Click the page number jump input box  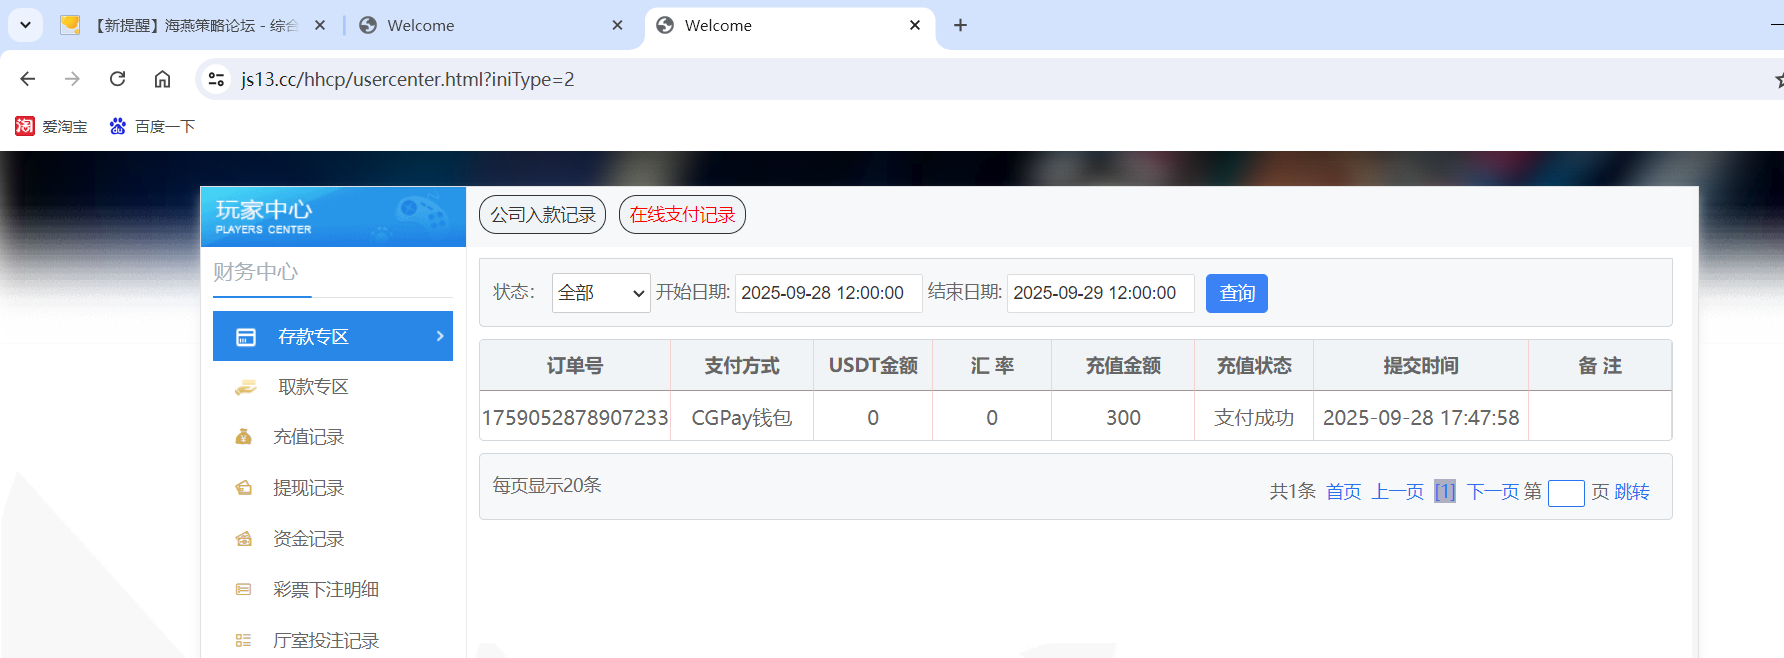point(1566,493)
